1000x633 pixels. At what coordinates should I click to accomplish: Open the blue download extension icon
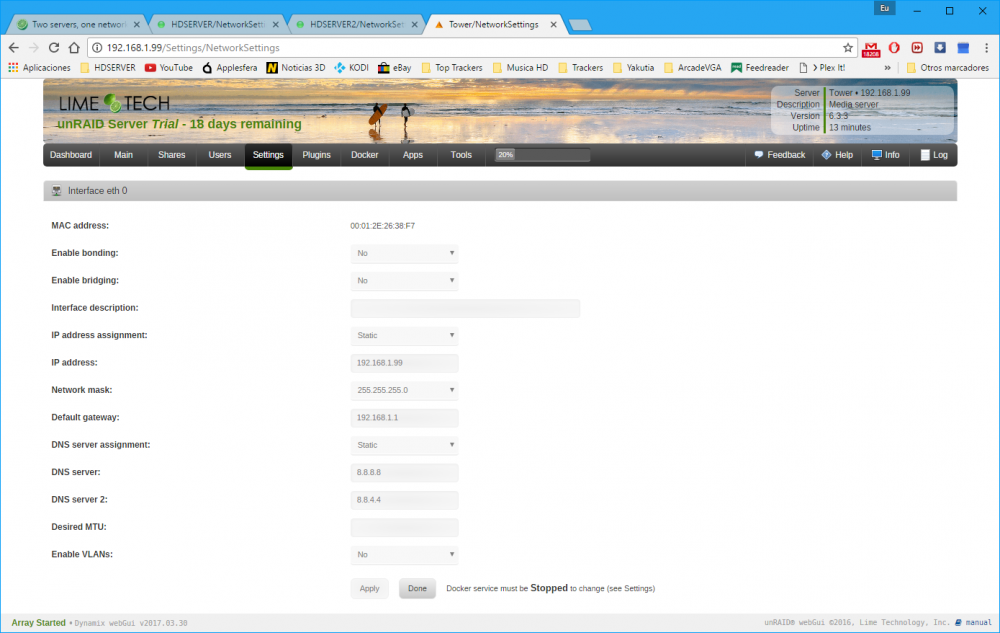940,48
